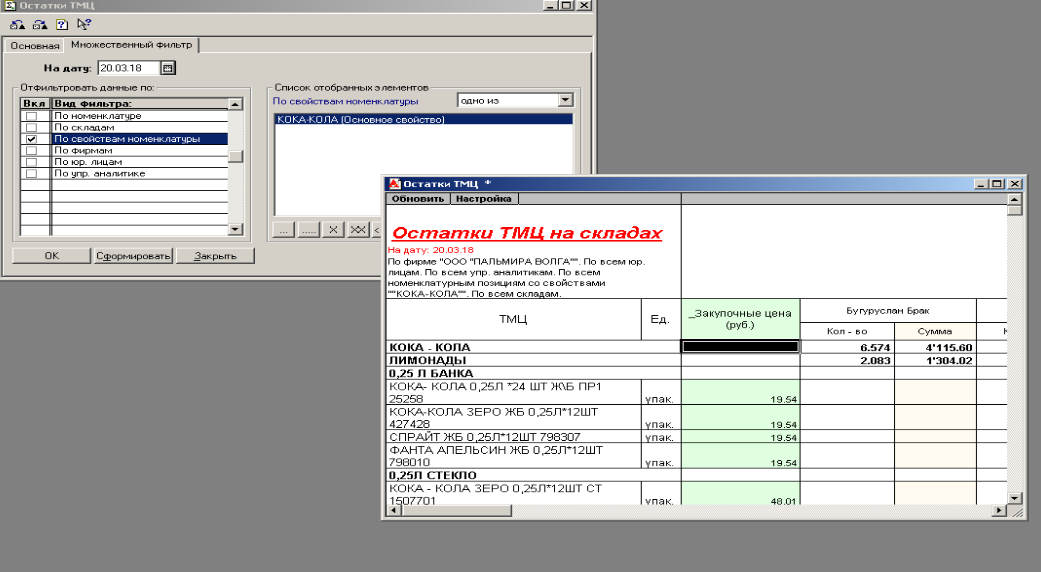Click the 'СПРАЙТ ЖБ 0,25Л*12ШТ 798307' row

point(514,437)
